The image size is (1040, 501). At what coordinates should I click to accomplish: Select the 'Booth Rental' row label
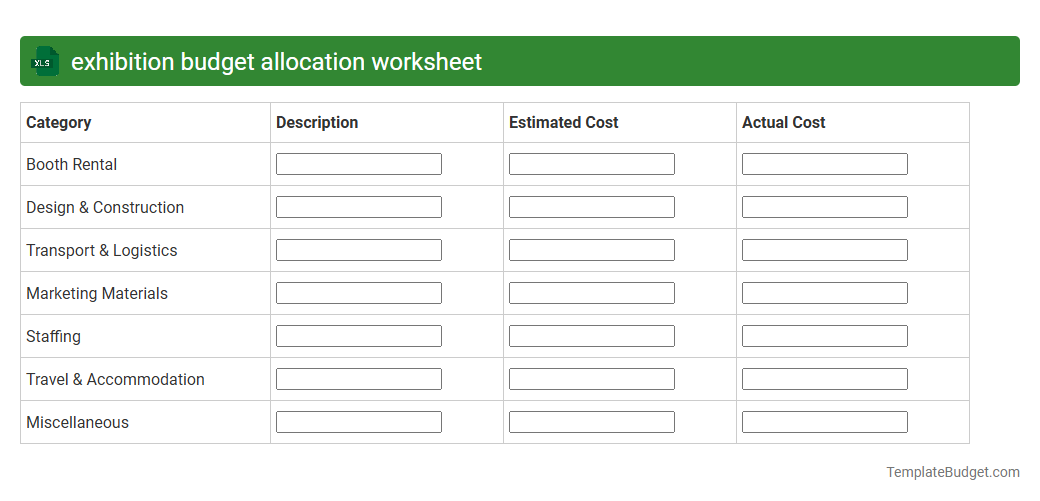coord(72,165)
